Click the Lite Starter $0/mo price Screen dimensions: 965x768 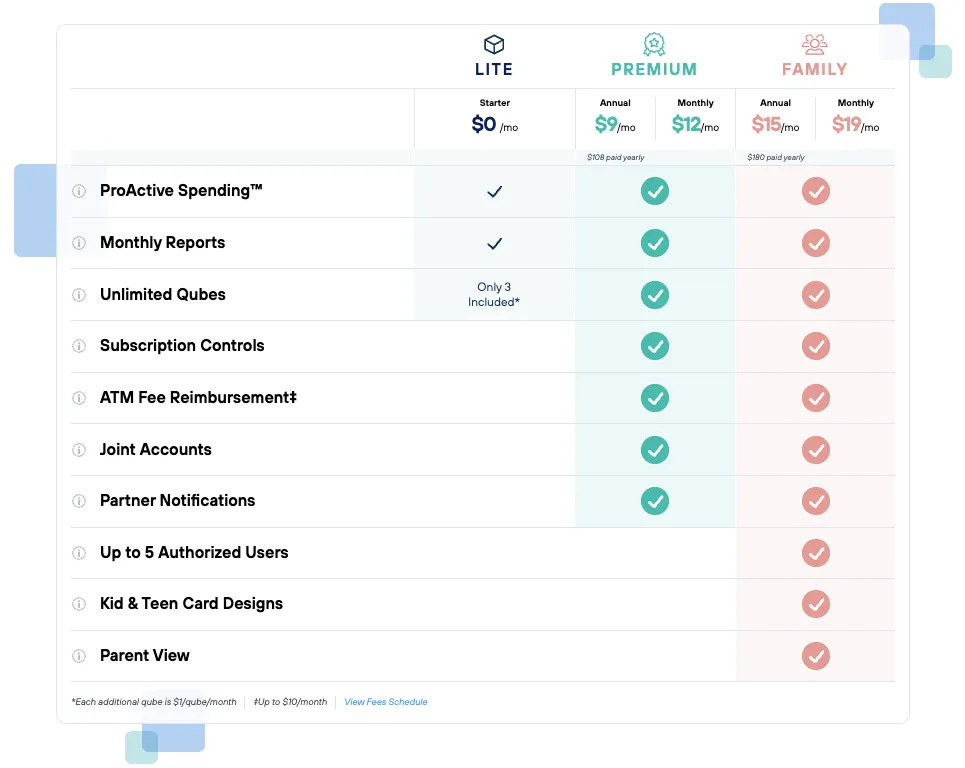pos(494,125)
